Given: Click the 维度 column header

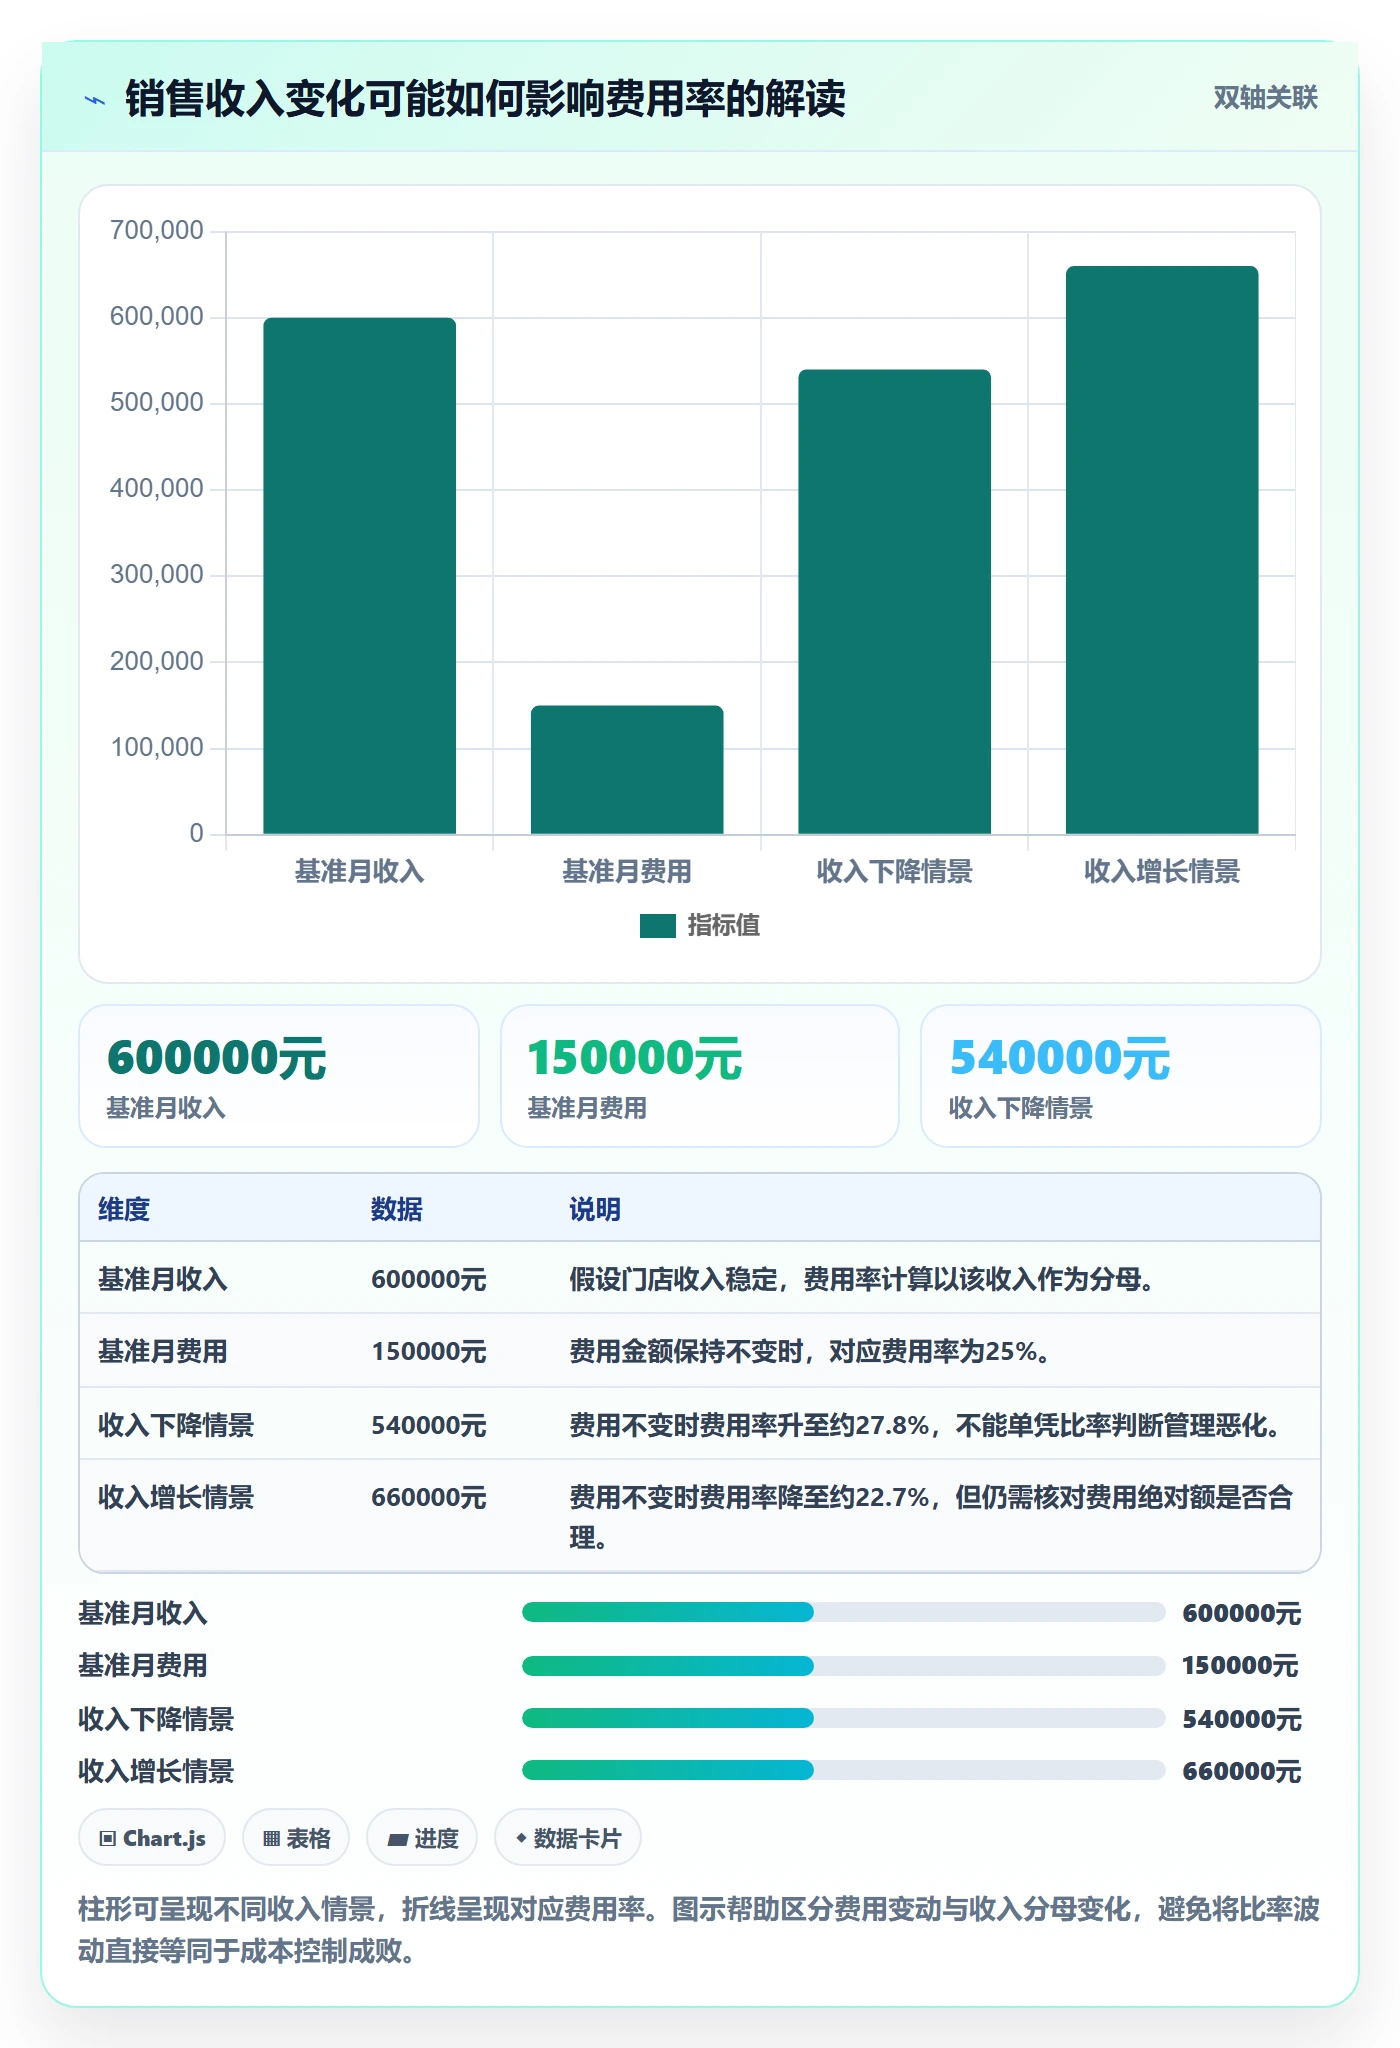Looking at the screenshot, I should click(x=124, y=1210).
